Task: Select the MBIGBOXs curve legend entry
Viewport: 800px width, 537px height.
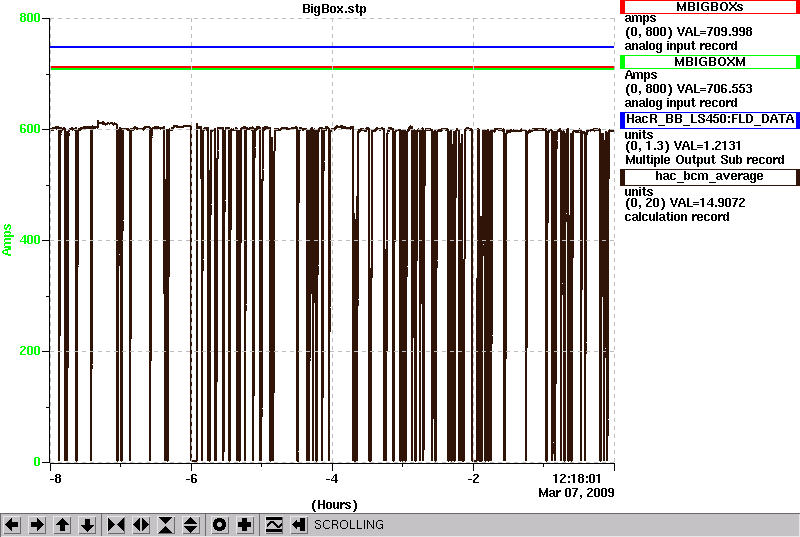Action: point(710,7)
